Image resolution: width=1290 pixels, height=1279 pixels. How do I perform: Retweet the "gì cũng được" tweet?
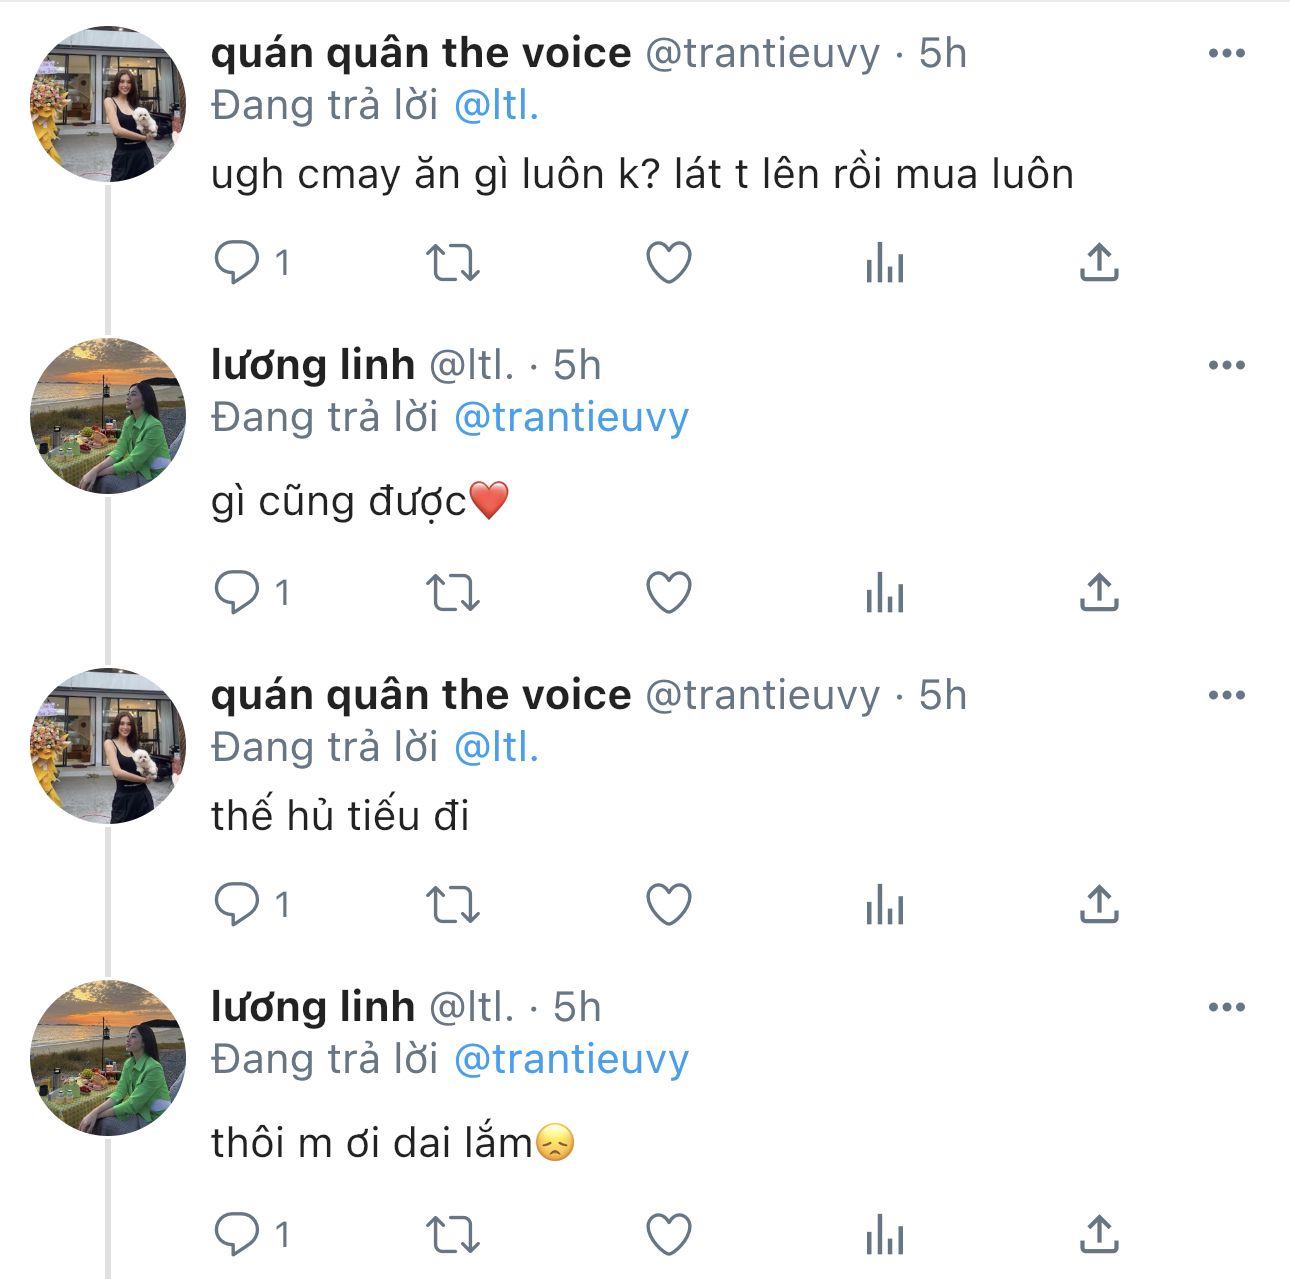453,593
